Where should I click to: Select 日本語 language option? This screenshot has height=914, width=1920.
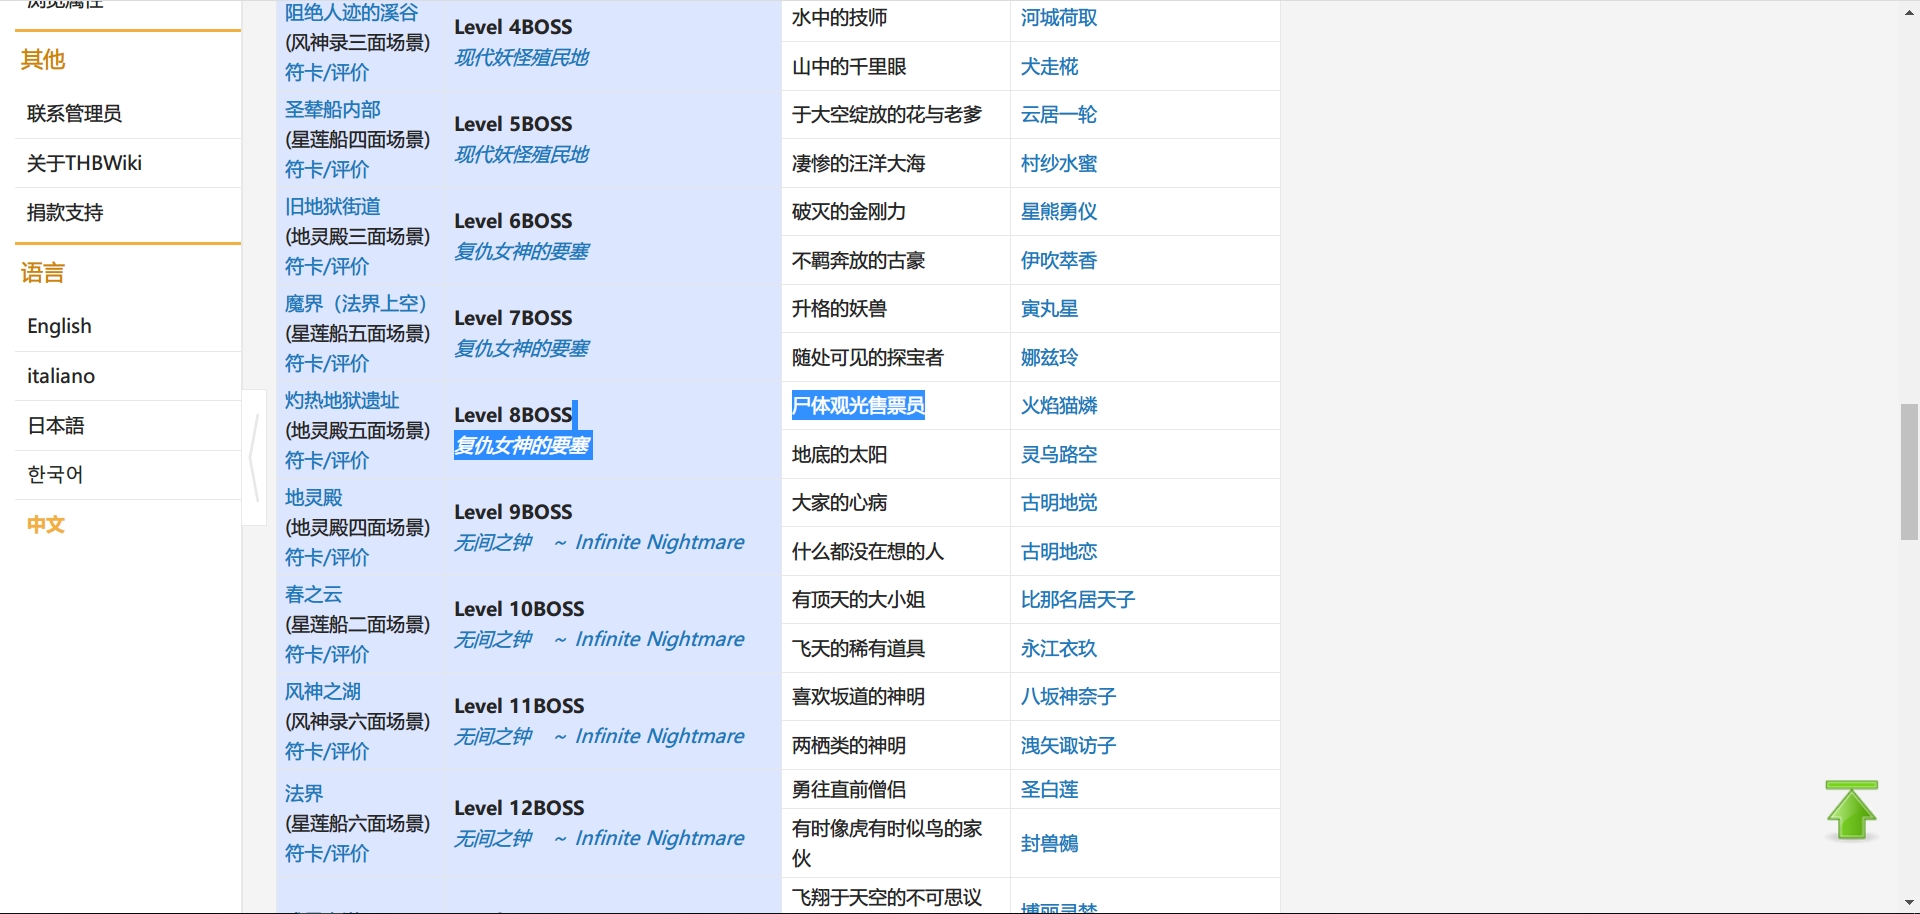coord(56,426)
